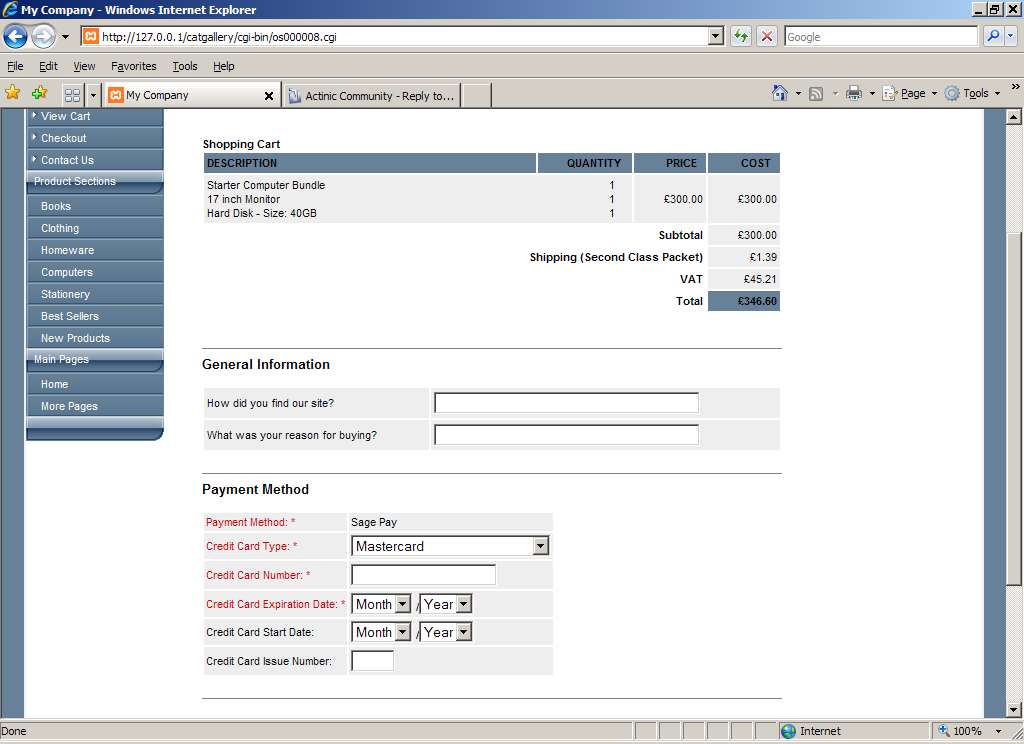
Task: Open the Favorites menu
Action: click(x=133, y=66)
